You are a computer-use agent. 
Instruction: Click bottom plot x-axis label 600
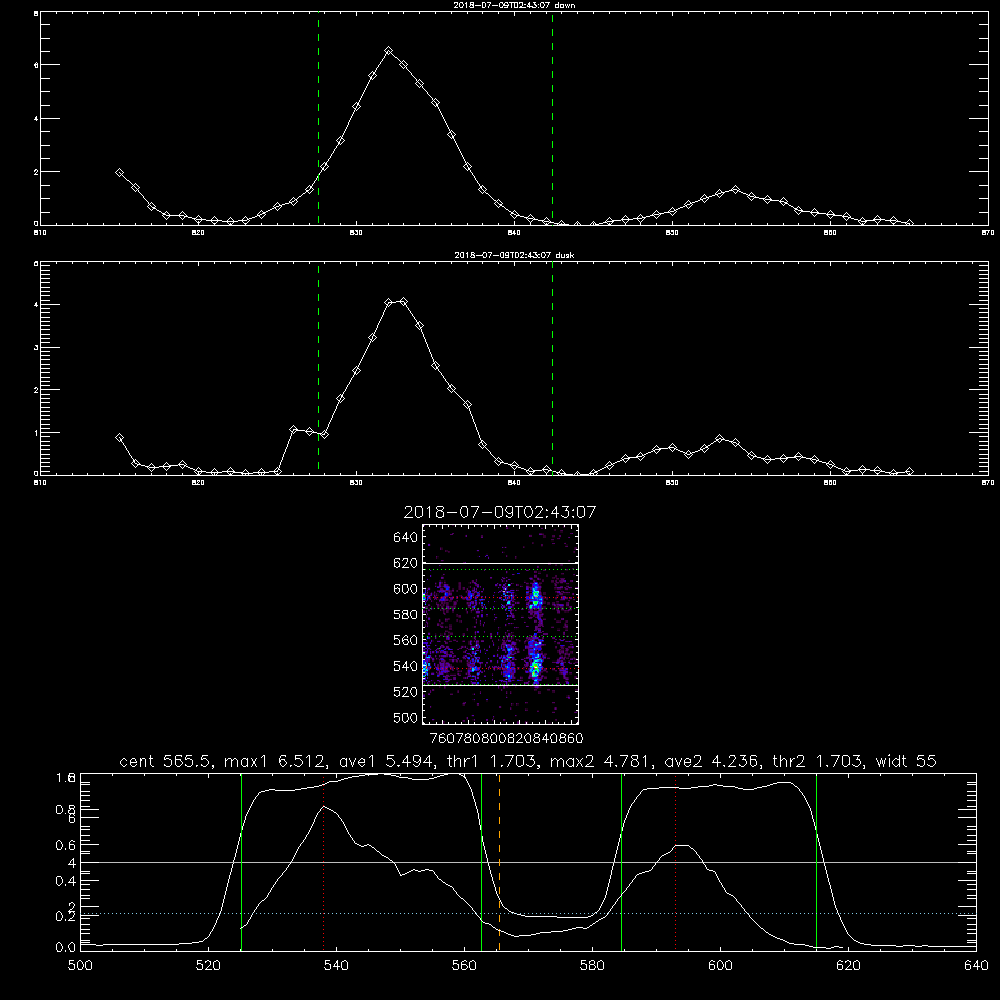(x=720, y=966)
